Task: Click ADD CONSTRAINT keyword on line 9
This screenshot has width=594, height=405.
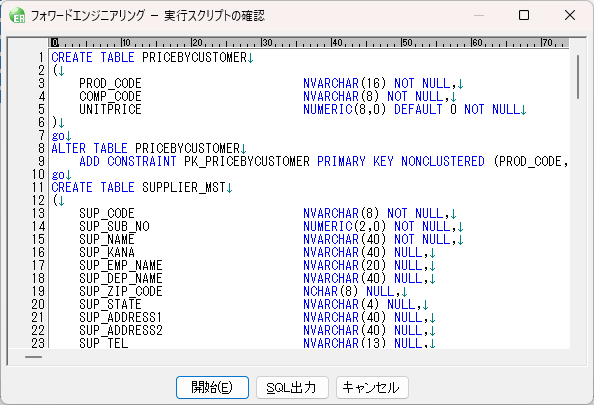Action: (128, 161)
